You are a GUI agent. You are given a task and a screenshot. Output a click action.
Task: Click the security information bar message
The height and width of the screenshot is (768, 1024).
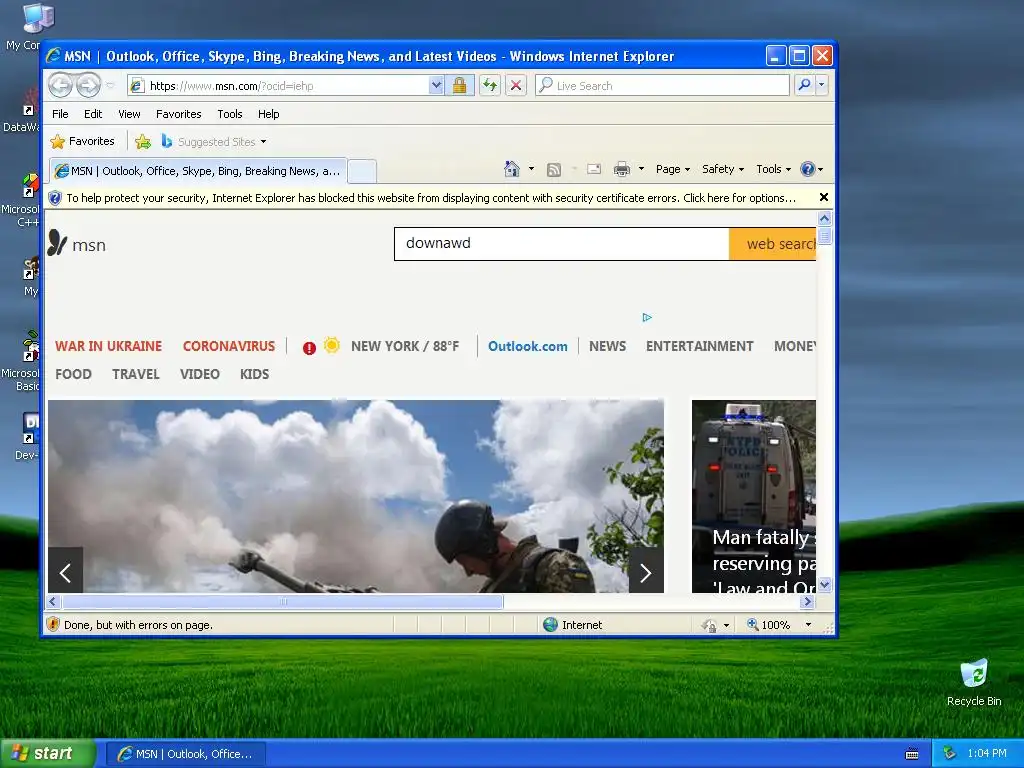point(431,198)
